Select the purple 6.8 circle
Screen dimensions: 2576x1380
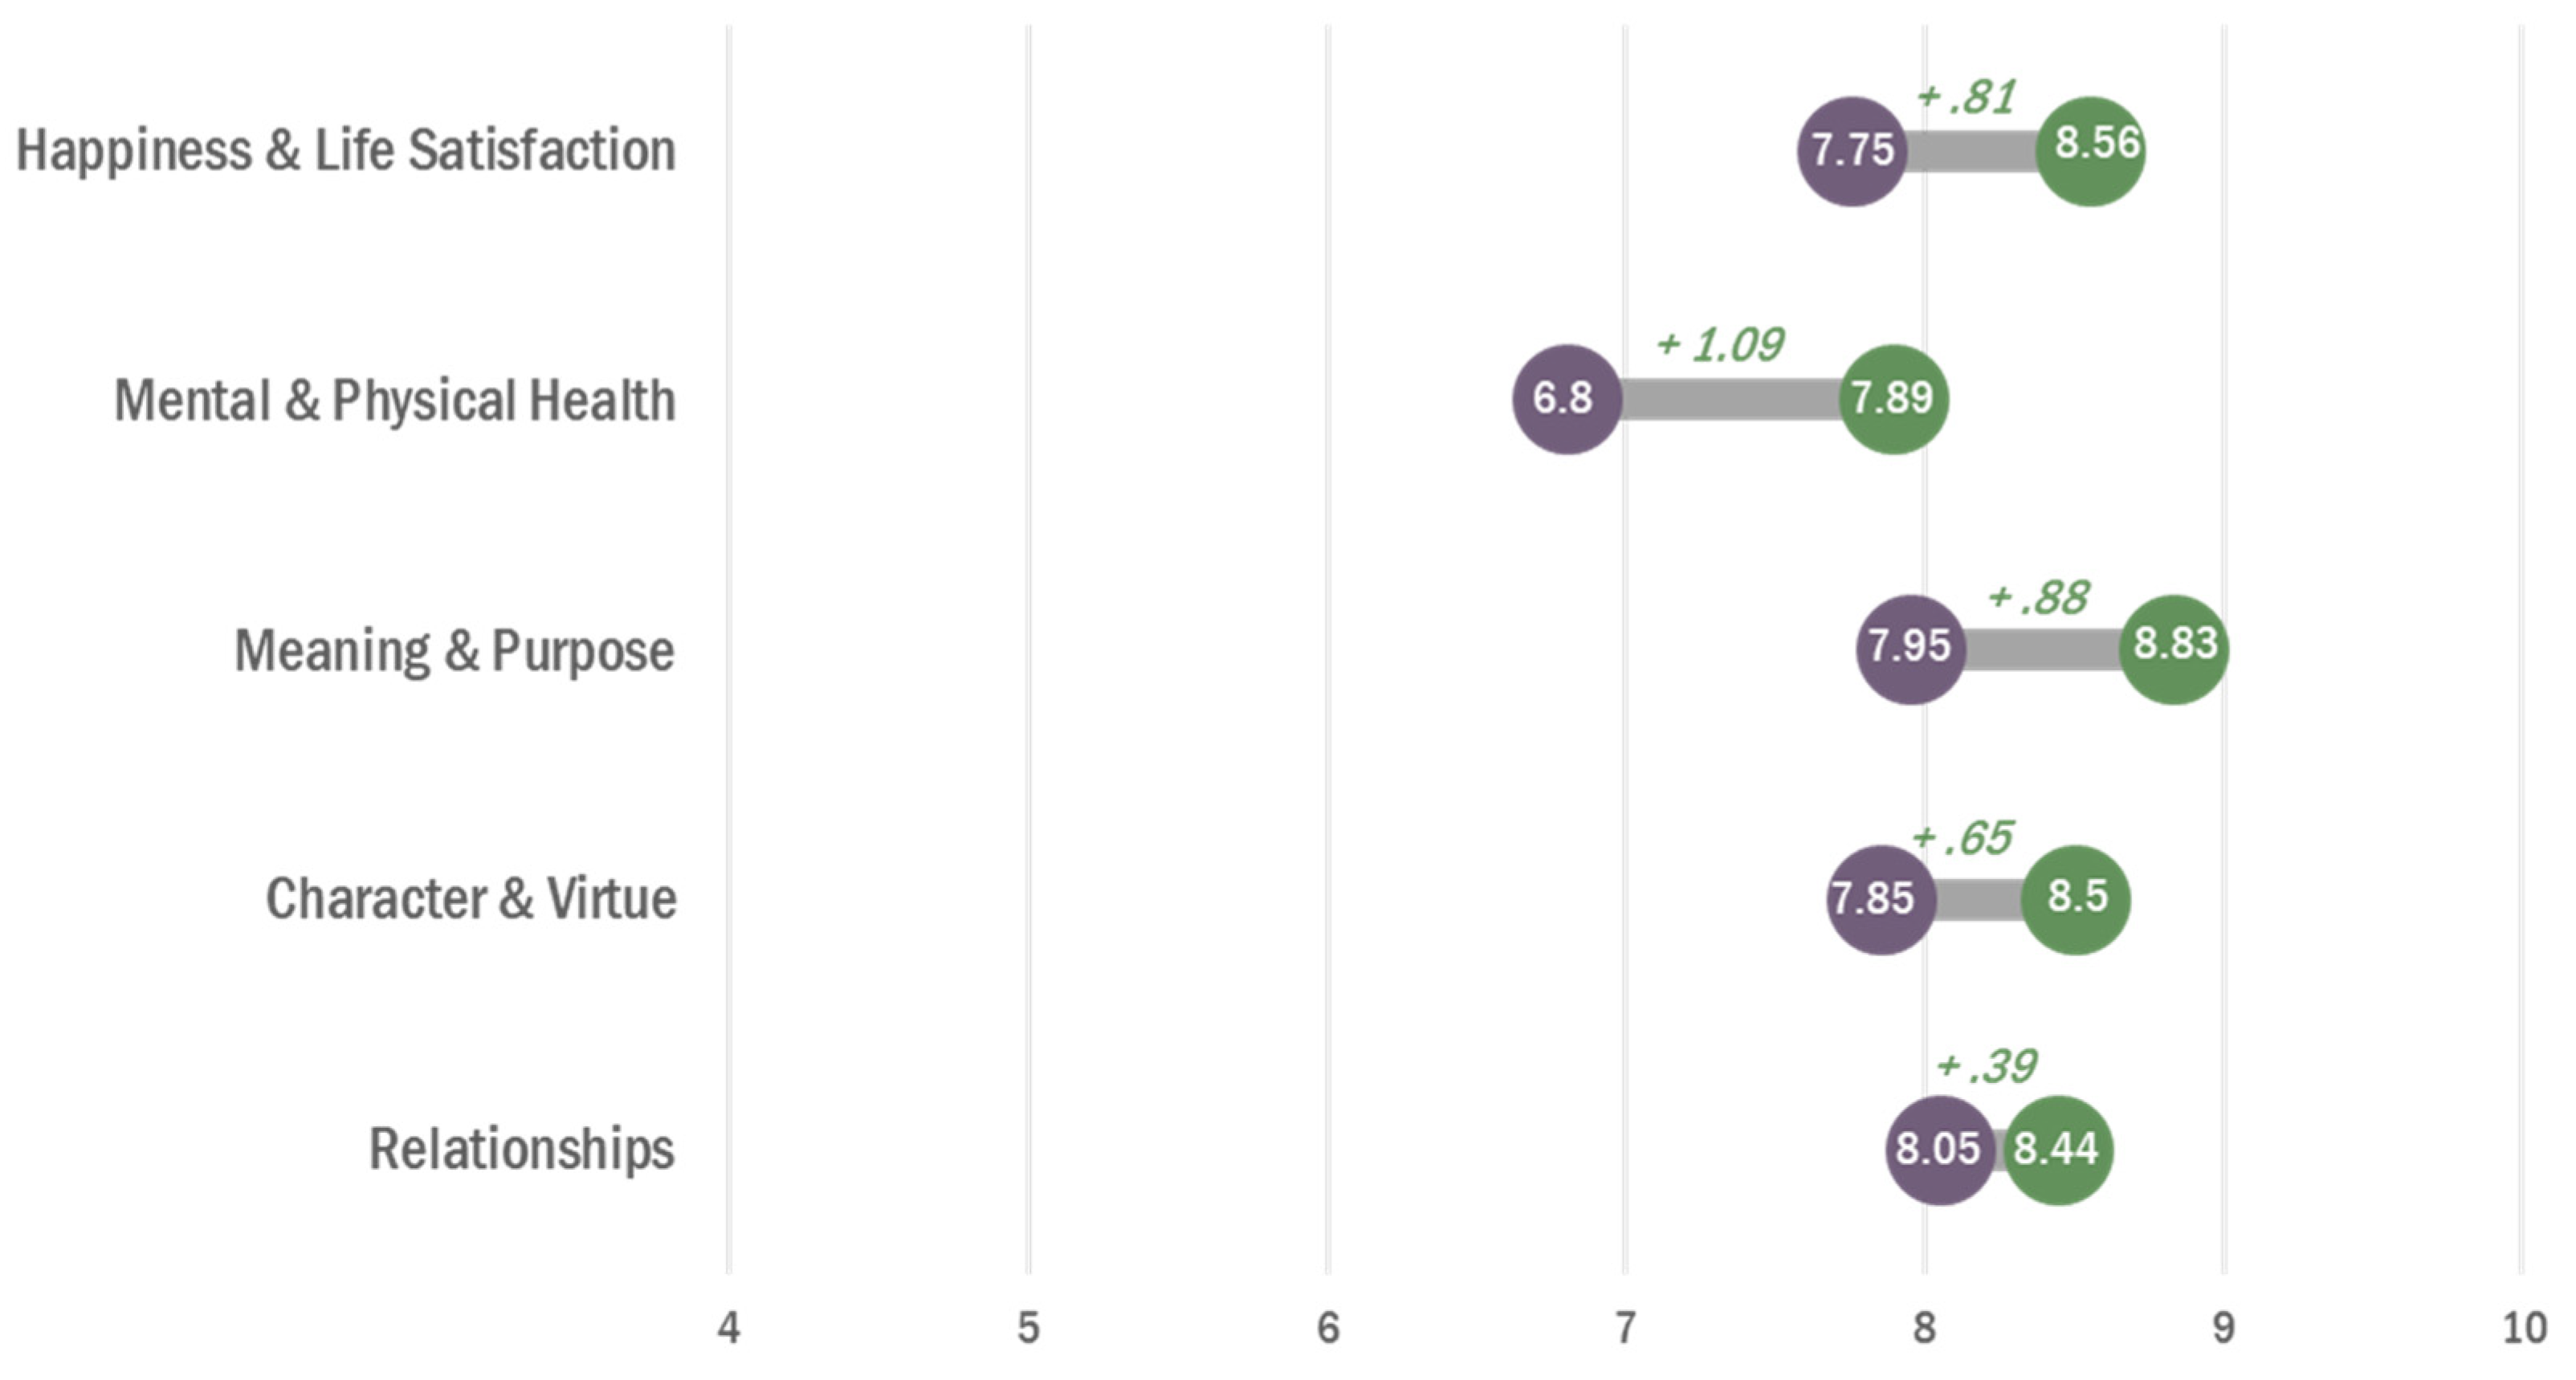click(1566, 399)
